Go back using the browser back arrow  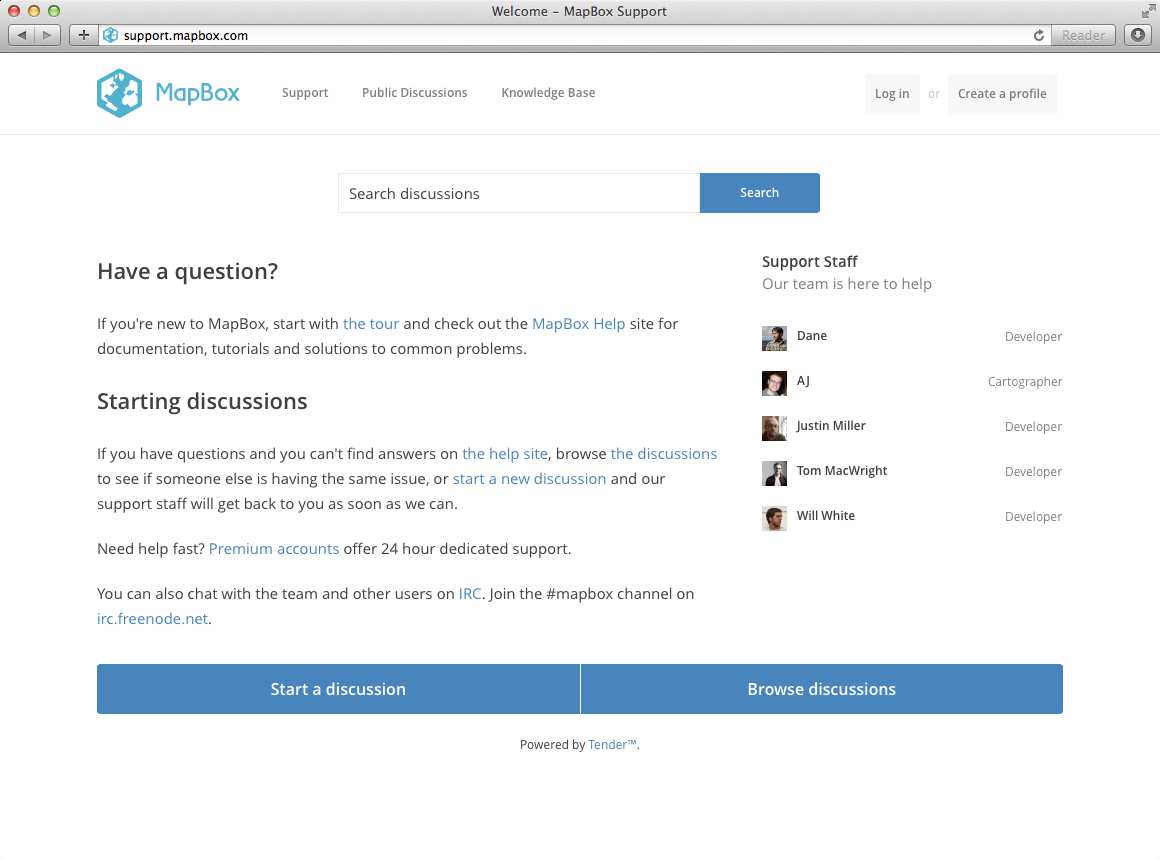22,35
